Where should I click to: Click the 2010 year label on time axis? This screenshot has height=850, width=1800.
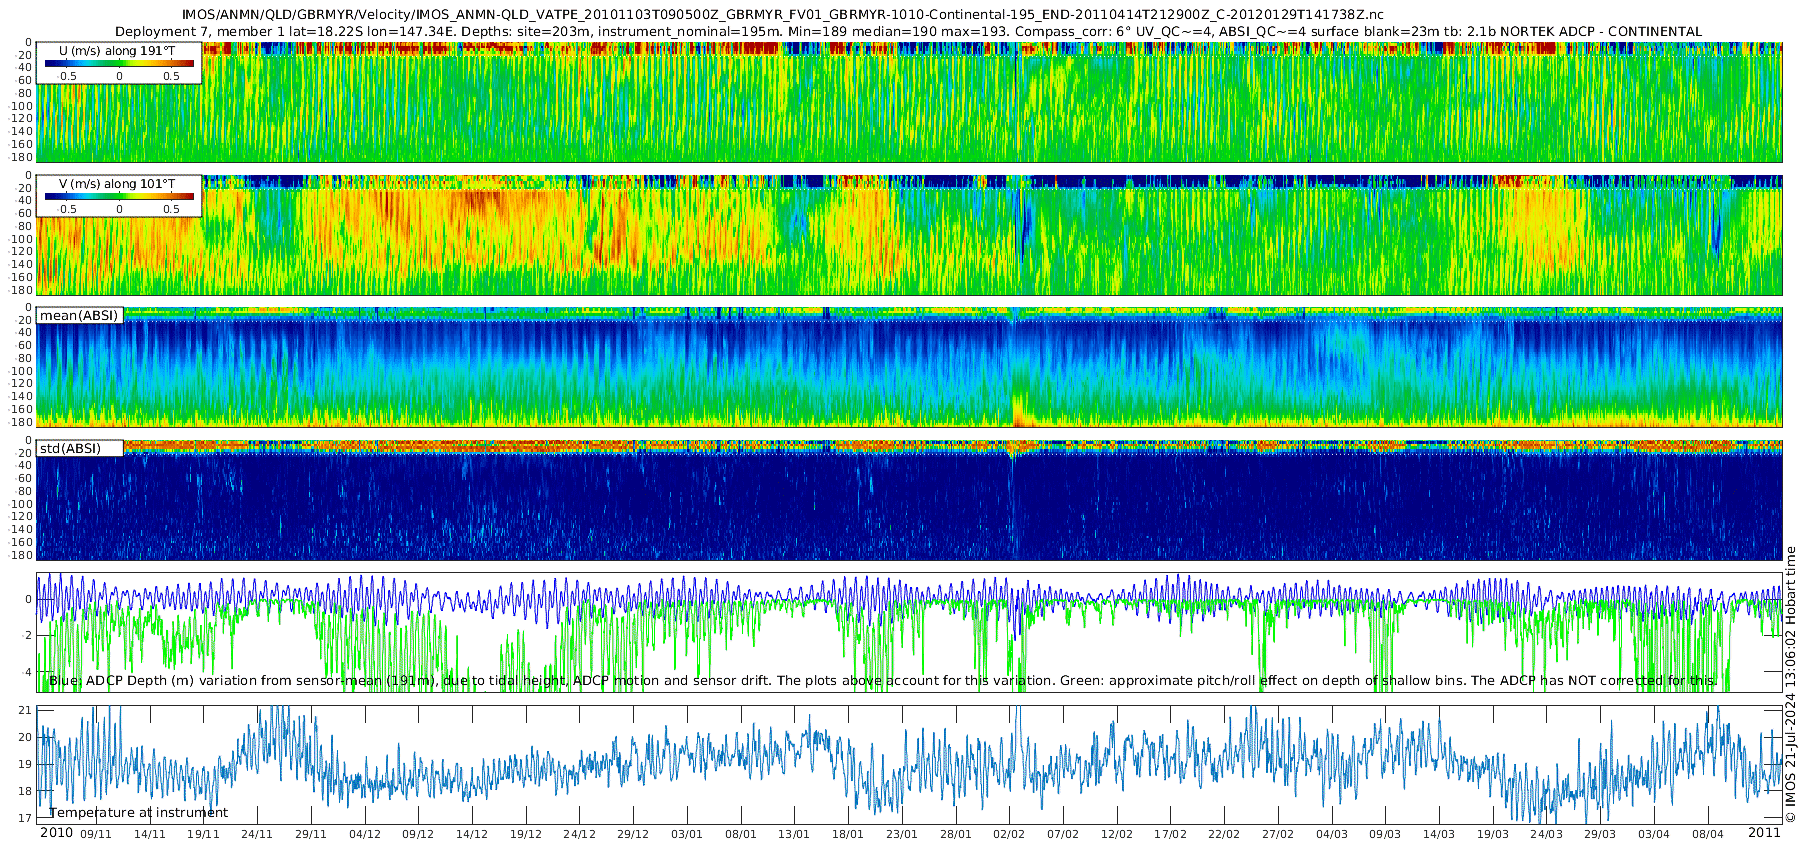coord(56,833)
